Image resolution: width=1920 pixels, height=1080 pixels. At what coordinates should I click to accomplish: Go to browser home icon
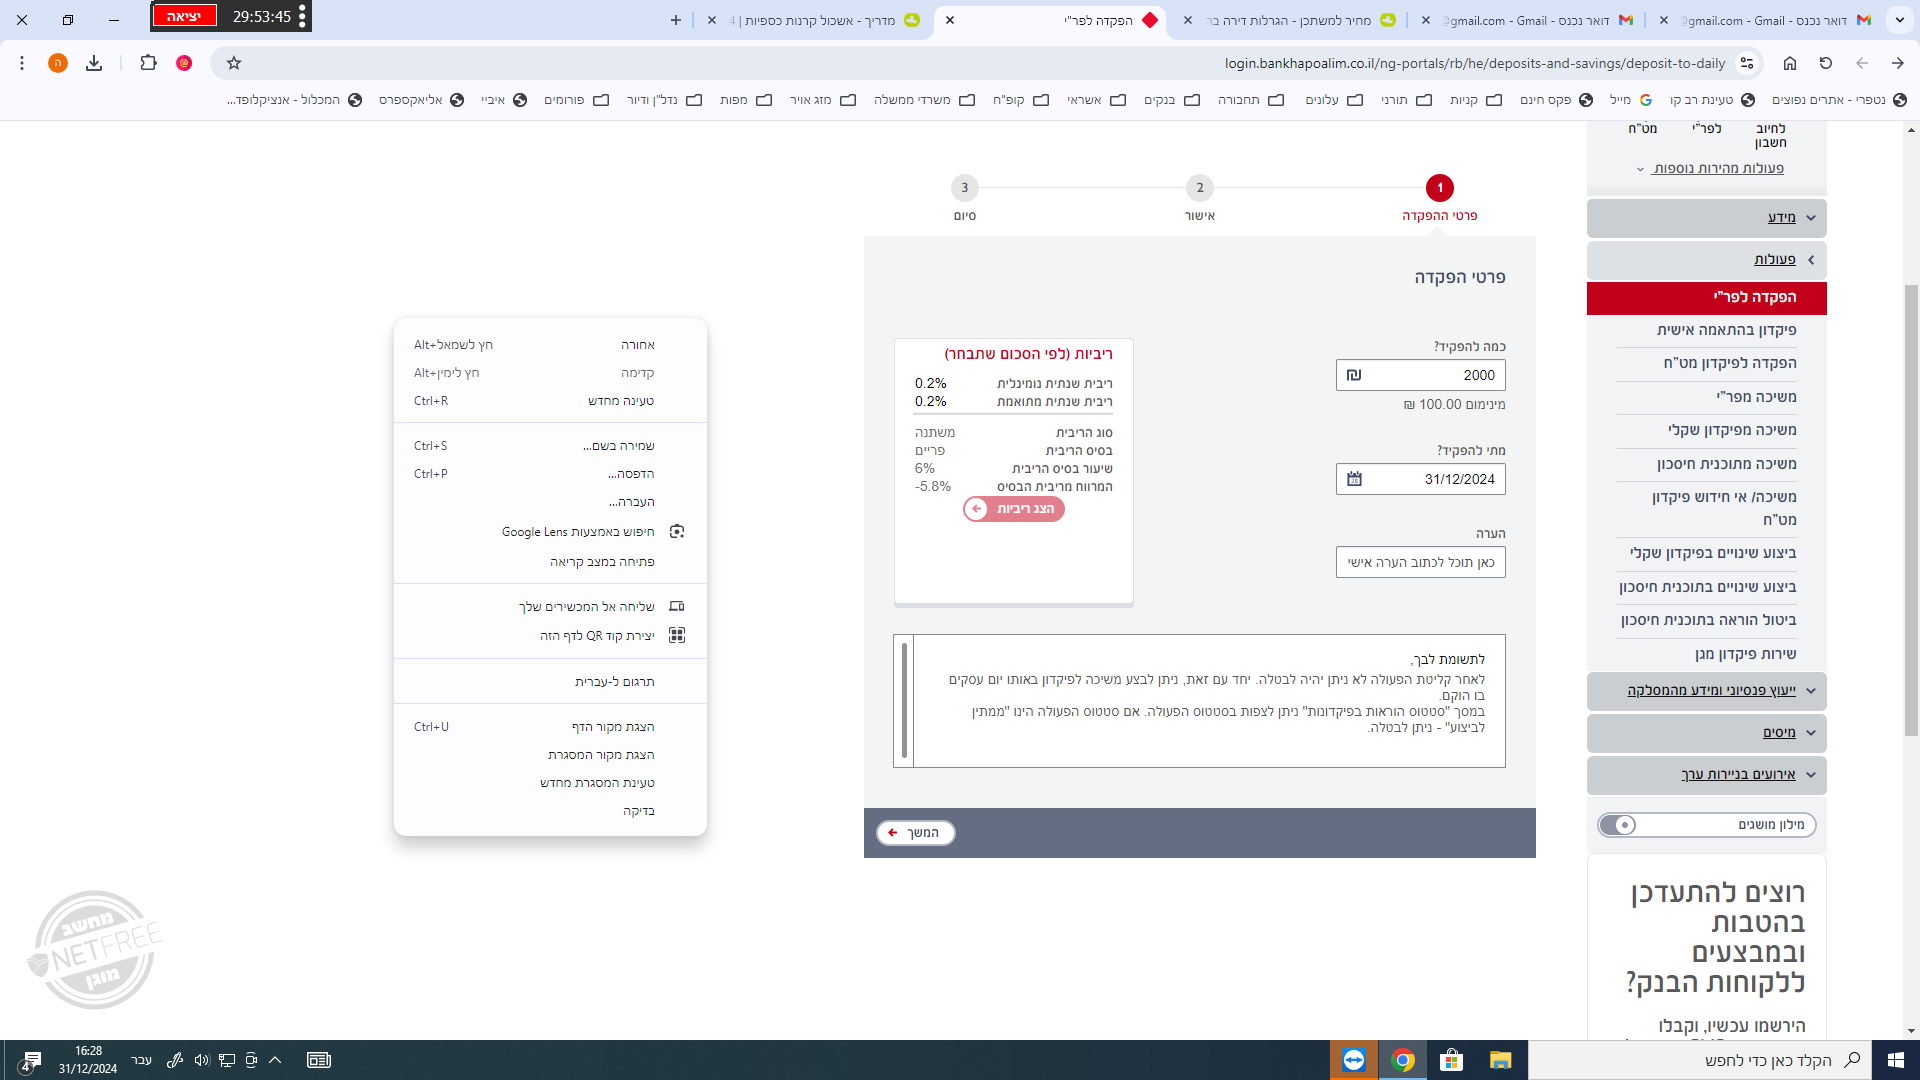(x=1790, y=63)
